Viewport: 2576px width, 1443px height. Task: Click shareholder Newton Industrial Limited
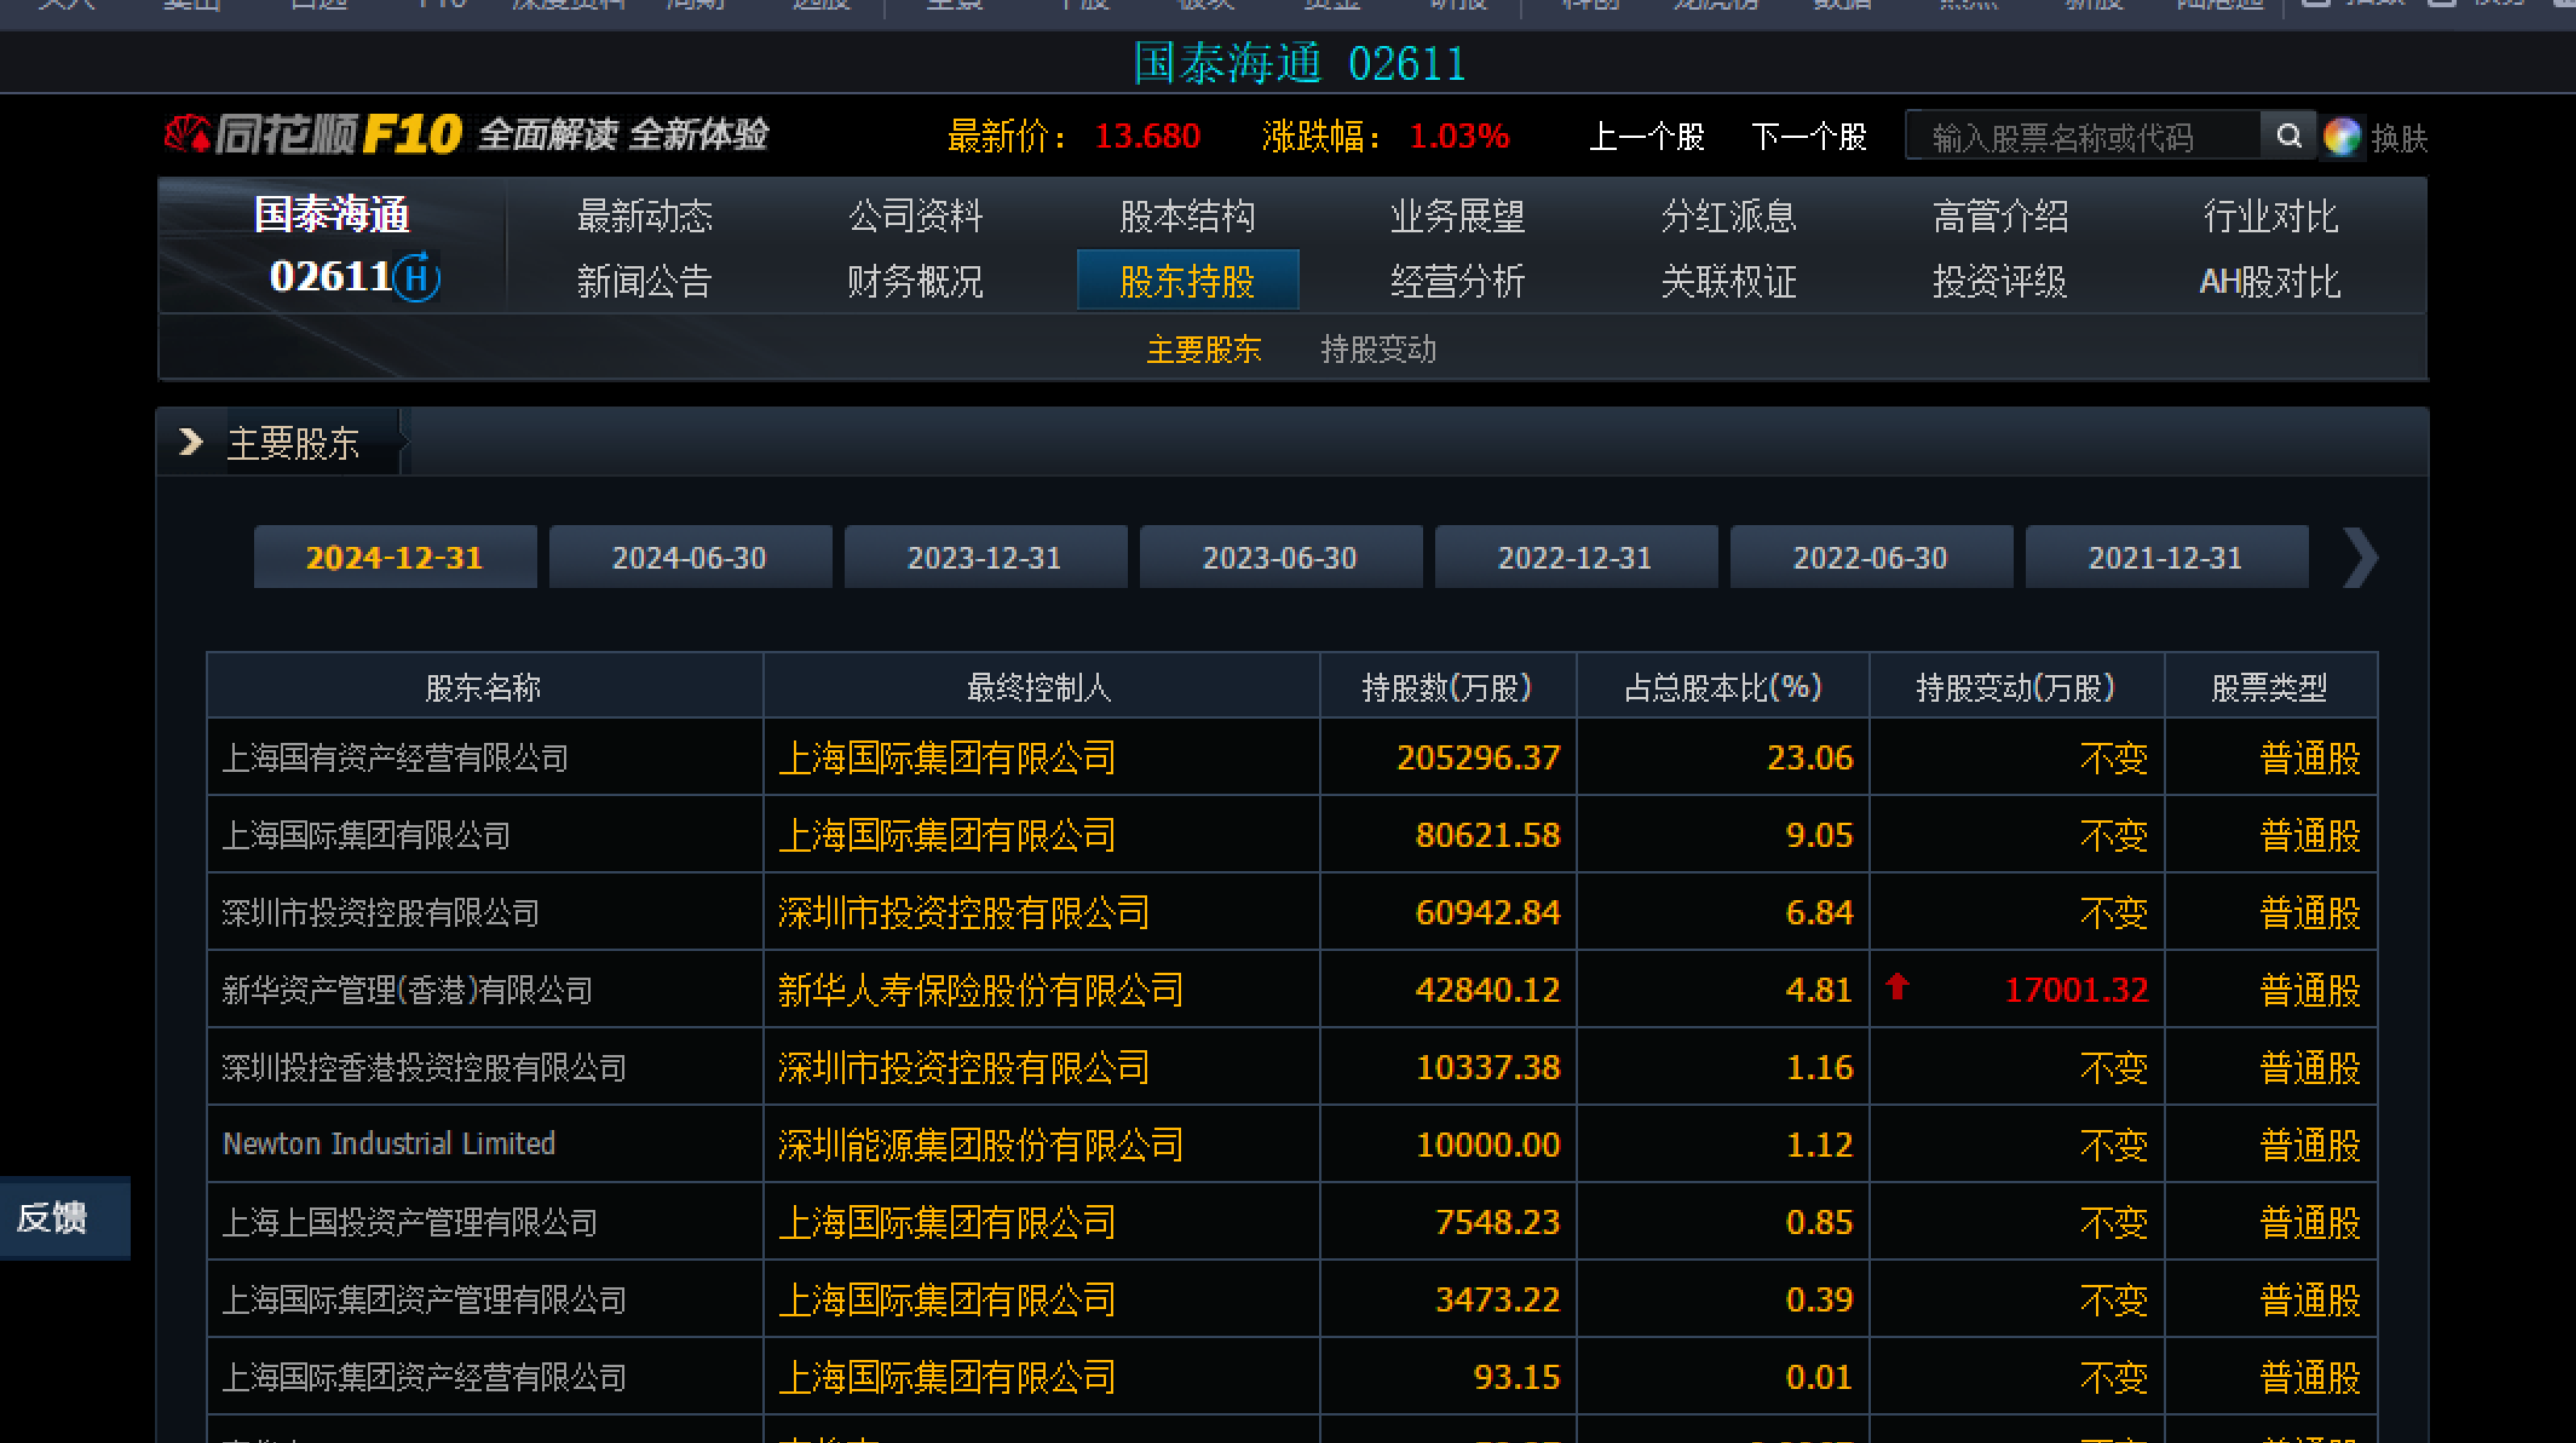click(388, 1144)
